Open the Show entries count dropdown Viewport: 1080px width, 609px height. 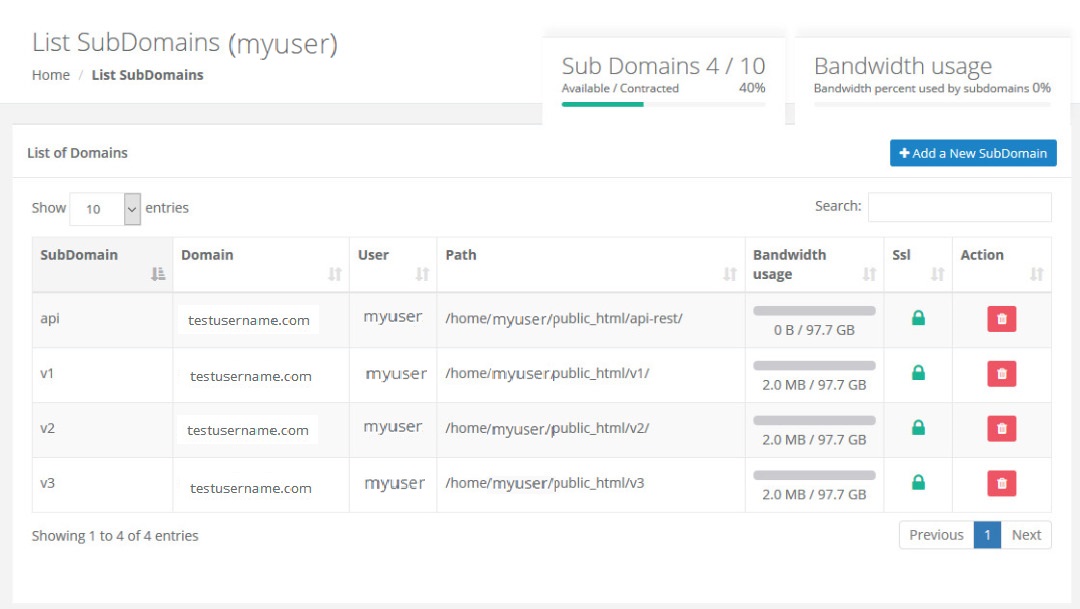(105, 209)
